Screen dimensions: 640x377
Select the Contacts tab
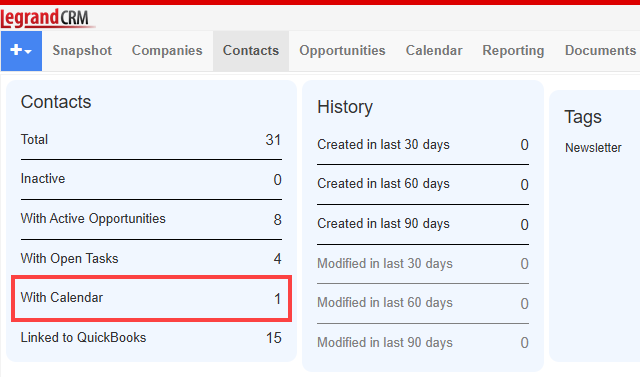coord(251,51)
